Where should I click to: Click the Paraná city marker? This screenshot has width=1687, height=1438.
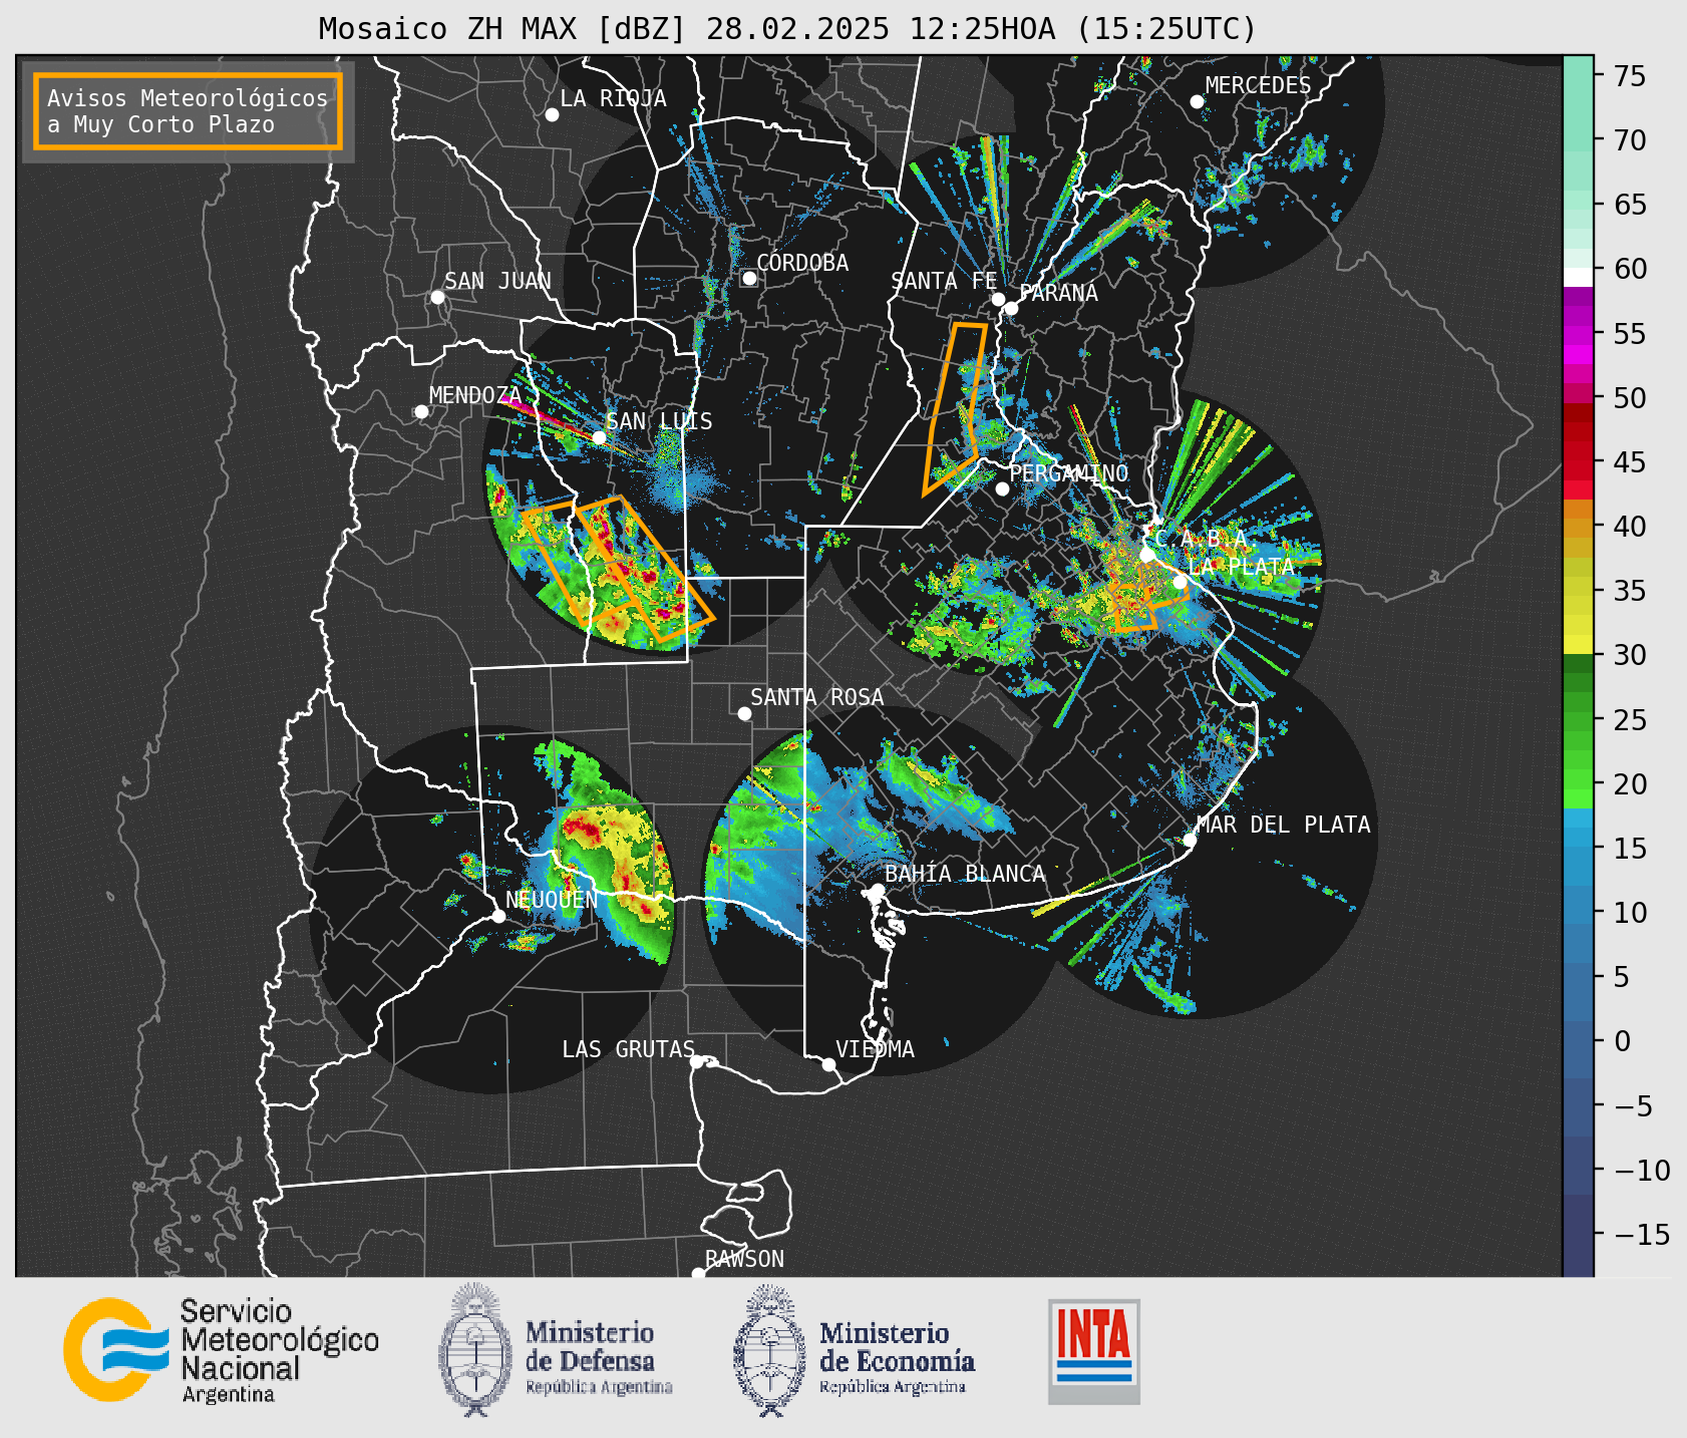pos(1011,308)
